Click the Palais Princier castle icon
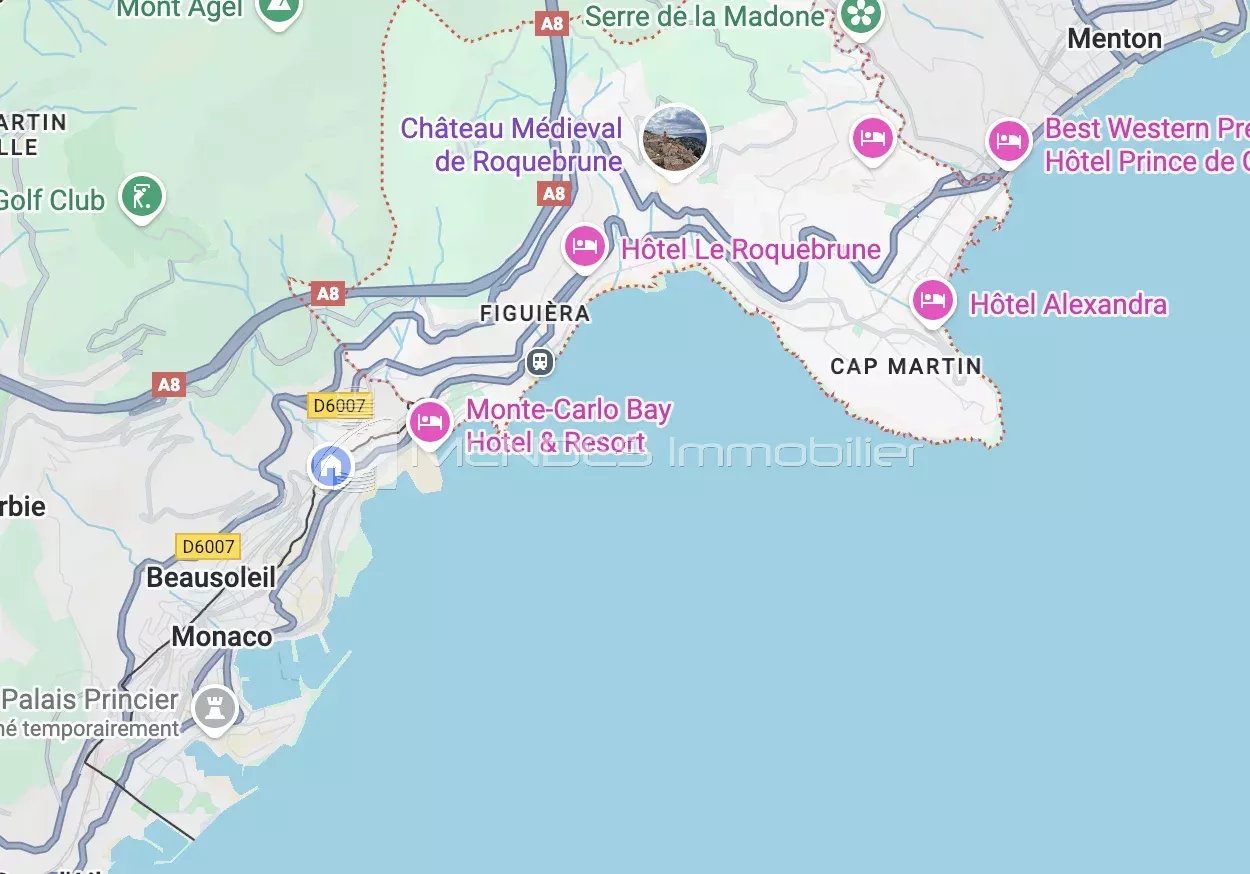This screenshot has height=874, width=1250. 215,710
